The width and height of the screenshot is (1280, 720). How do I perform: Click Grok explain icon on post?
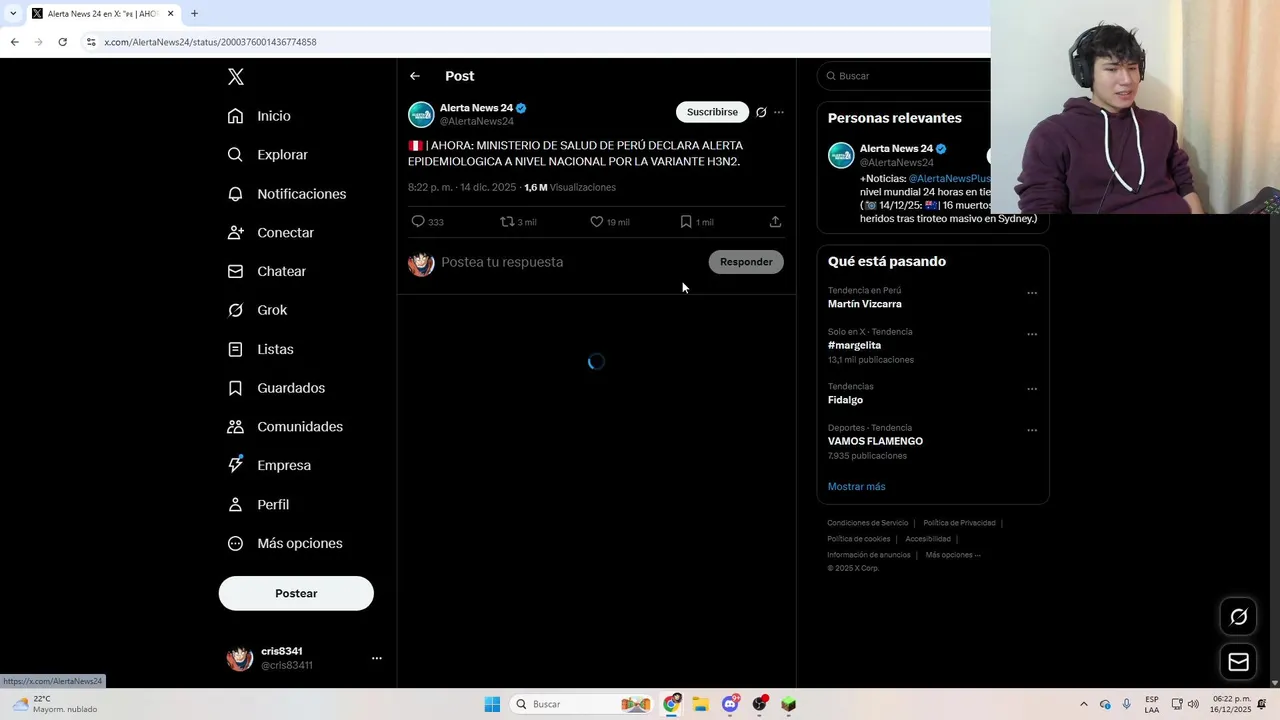[x=761, y=112]
